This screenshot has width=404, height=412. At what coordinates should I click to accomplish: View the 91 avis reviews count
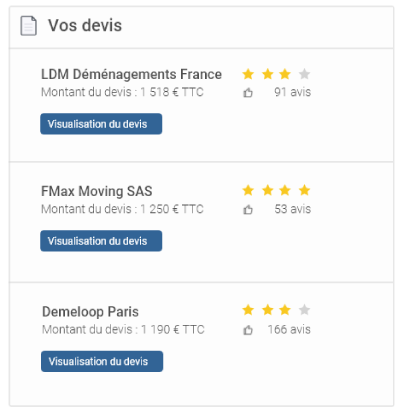[x=292, y=92]
